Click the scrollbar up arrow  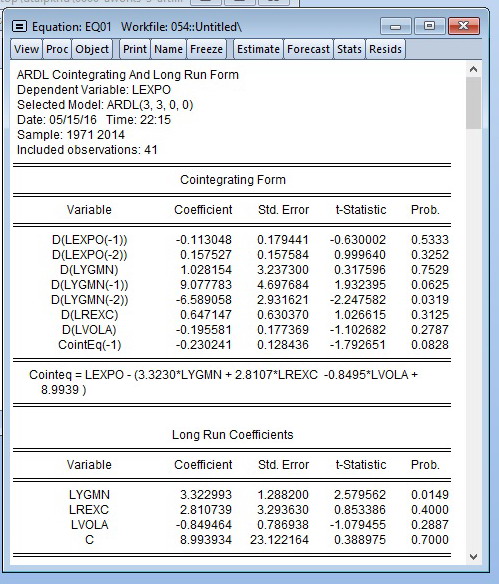coord(473,69)
